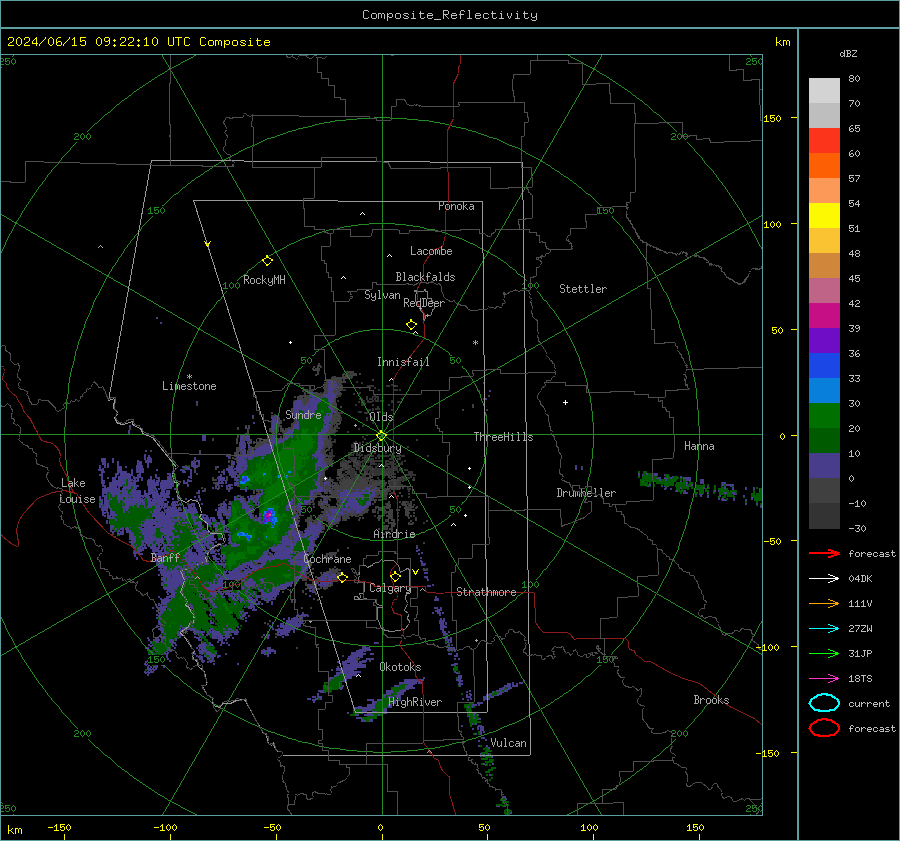
Task: Click the yellow diamond marker near Cochrane
Action: click(x=342, y=577)
